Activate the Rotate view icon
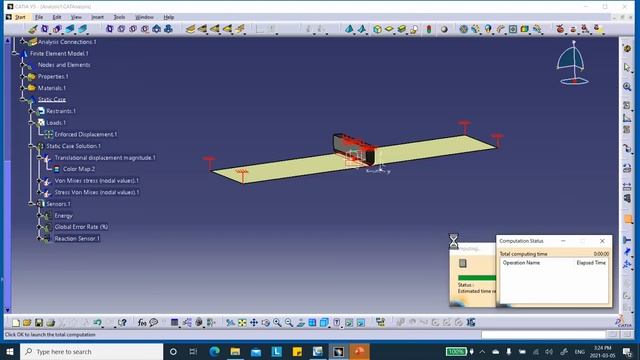This screenshot has width=640, height=360. click(x=266, y=323)
